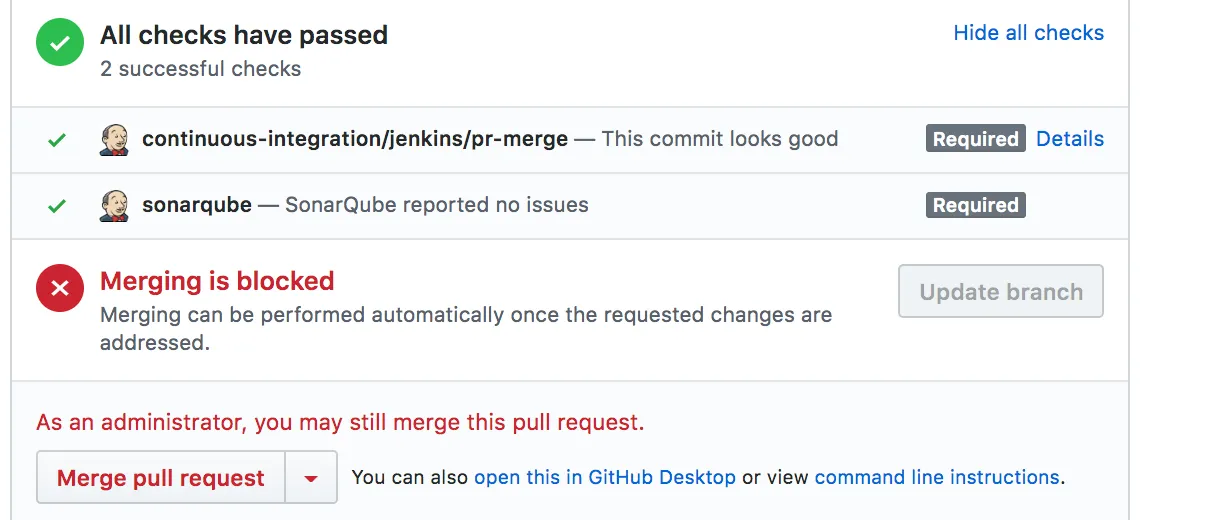Click the 2 successful checks summary text
Screen dimensions: 1206x520
(x=200, y=69)
